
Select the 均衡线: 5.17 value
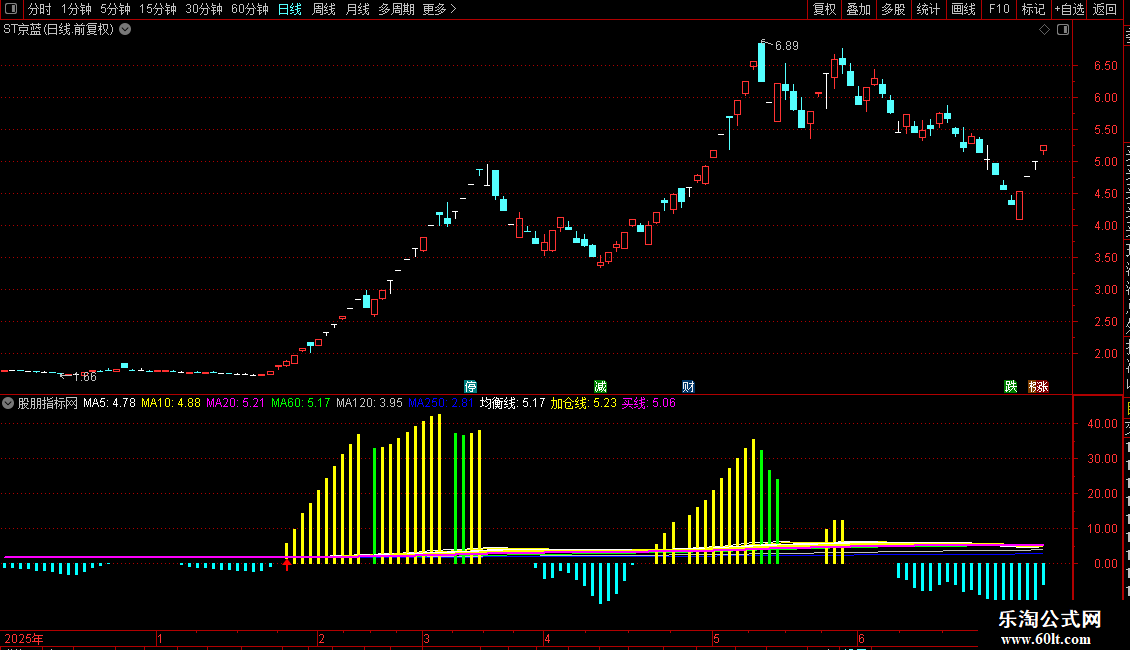tap(512, 404)
